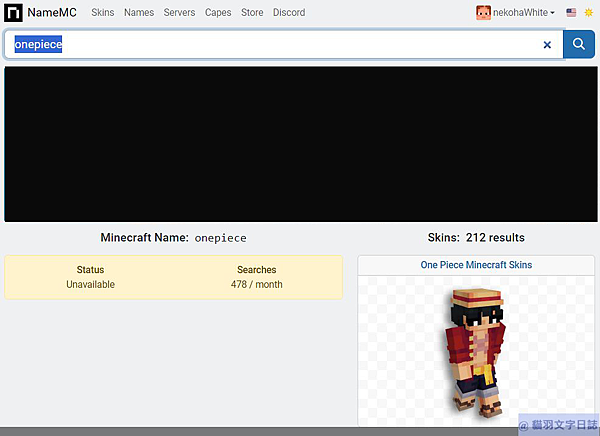Screen dimensions: 600x436
Task: Open the One Piece Minecraft Skins link
Action: click(476, 265)
